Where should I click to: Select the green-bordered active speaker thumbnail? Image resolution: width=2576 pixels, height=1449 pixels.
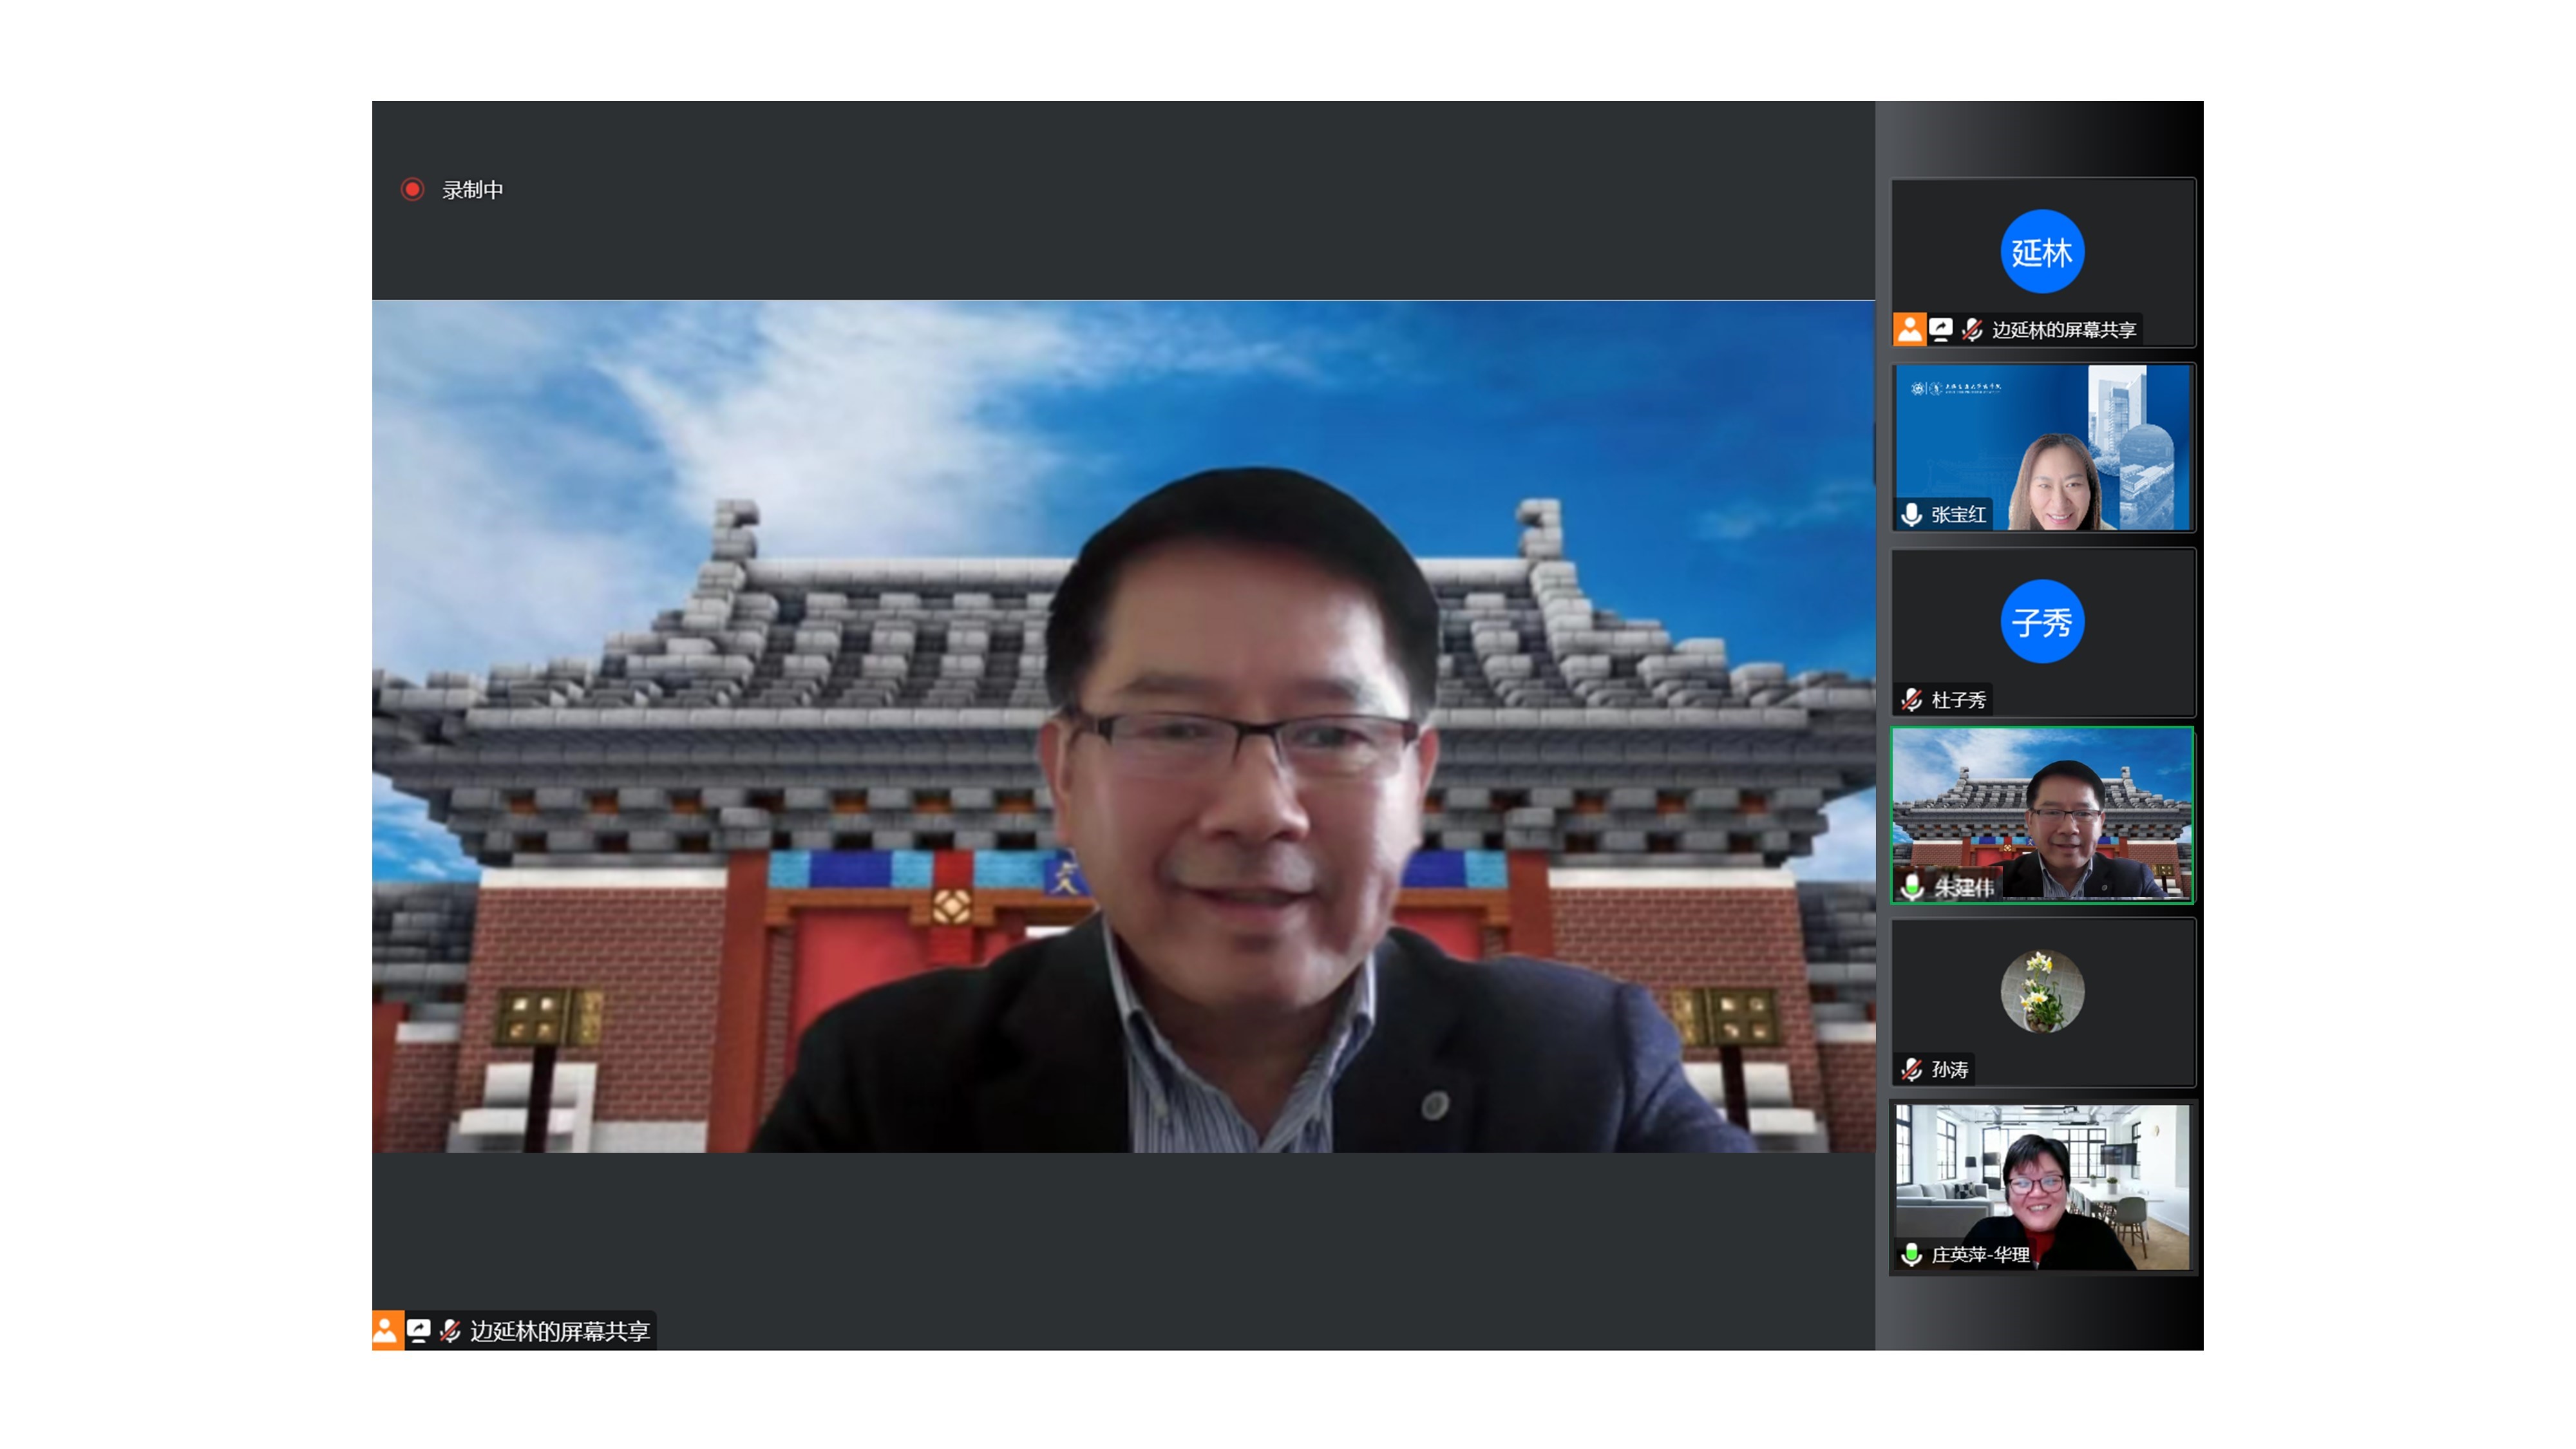pyautogui.click(x=2042, y=815)
